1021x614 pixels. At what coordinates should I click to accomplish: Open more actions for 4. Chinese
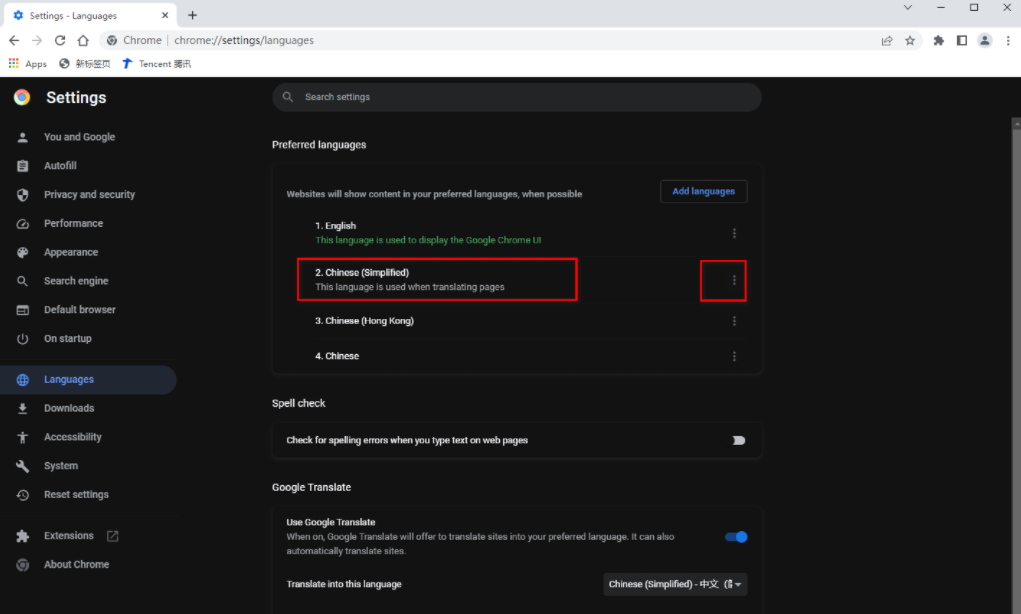pos(734,356)
